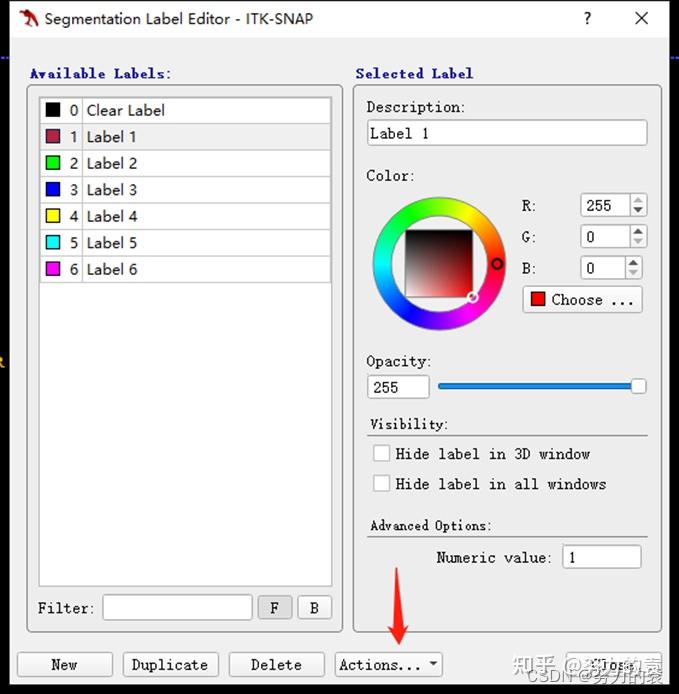679x694 pixels.
Task: Click the Description text field
Action: [x=506, y=133]
